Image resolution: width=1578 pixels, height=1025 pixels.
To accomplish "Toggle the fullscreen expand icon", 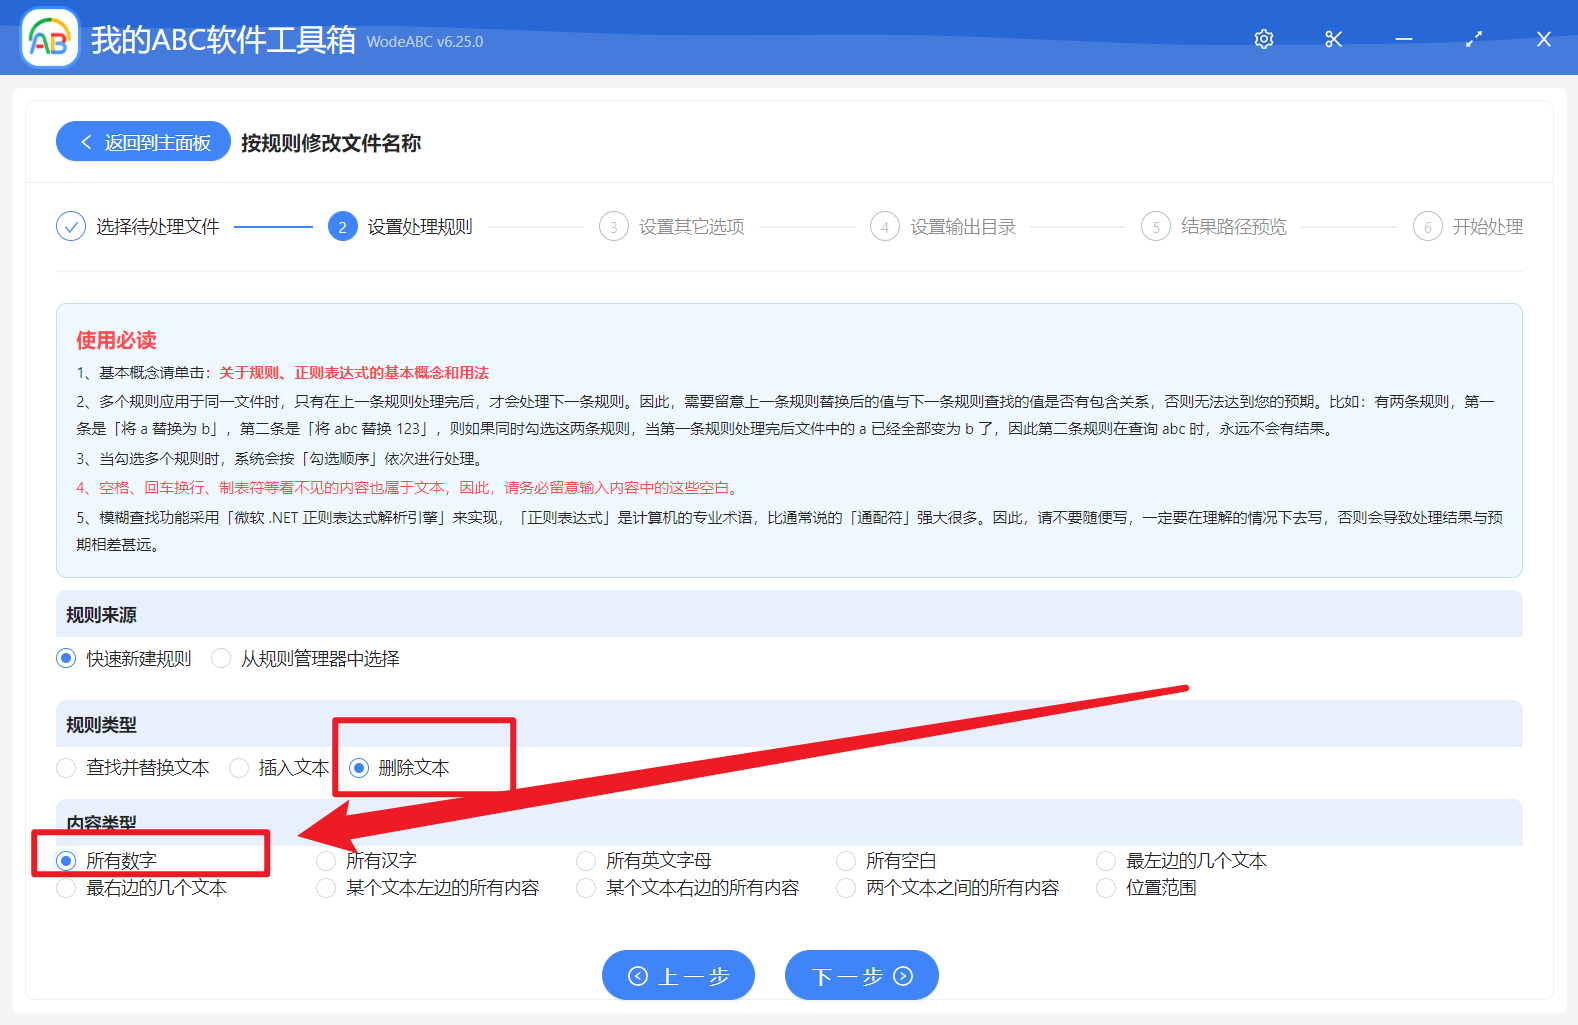I will pos(1474,39).
